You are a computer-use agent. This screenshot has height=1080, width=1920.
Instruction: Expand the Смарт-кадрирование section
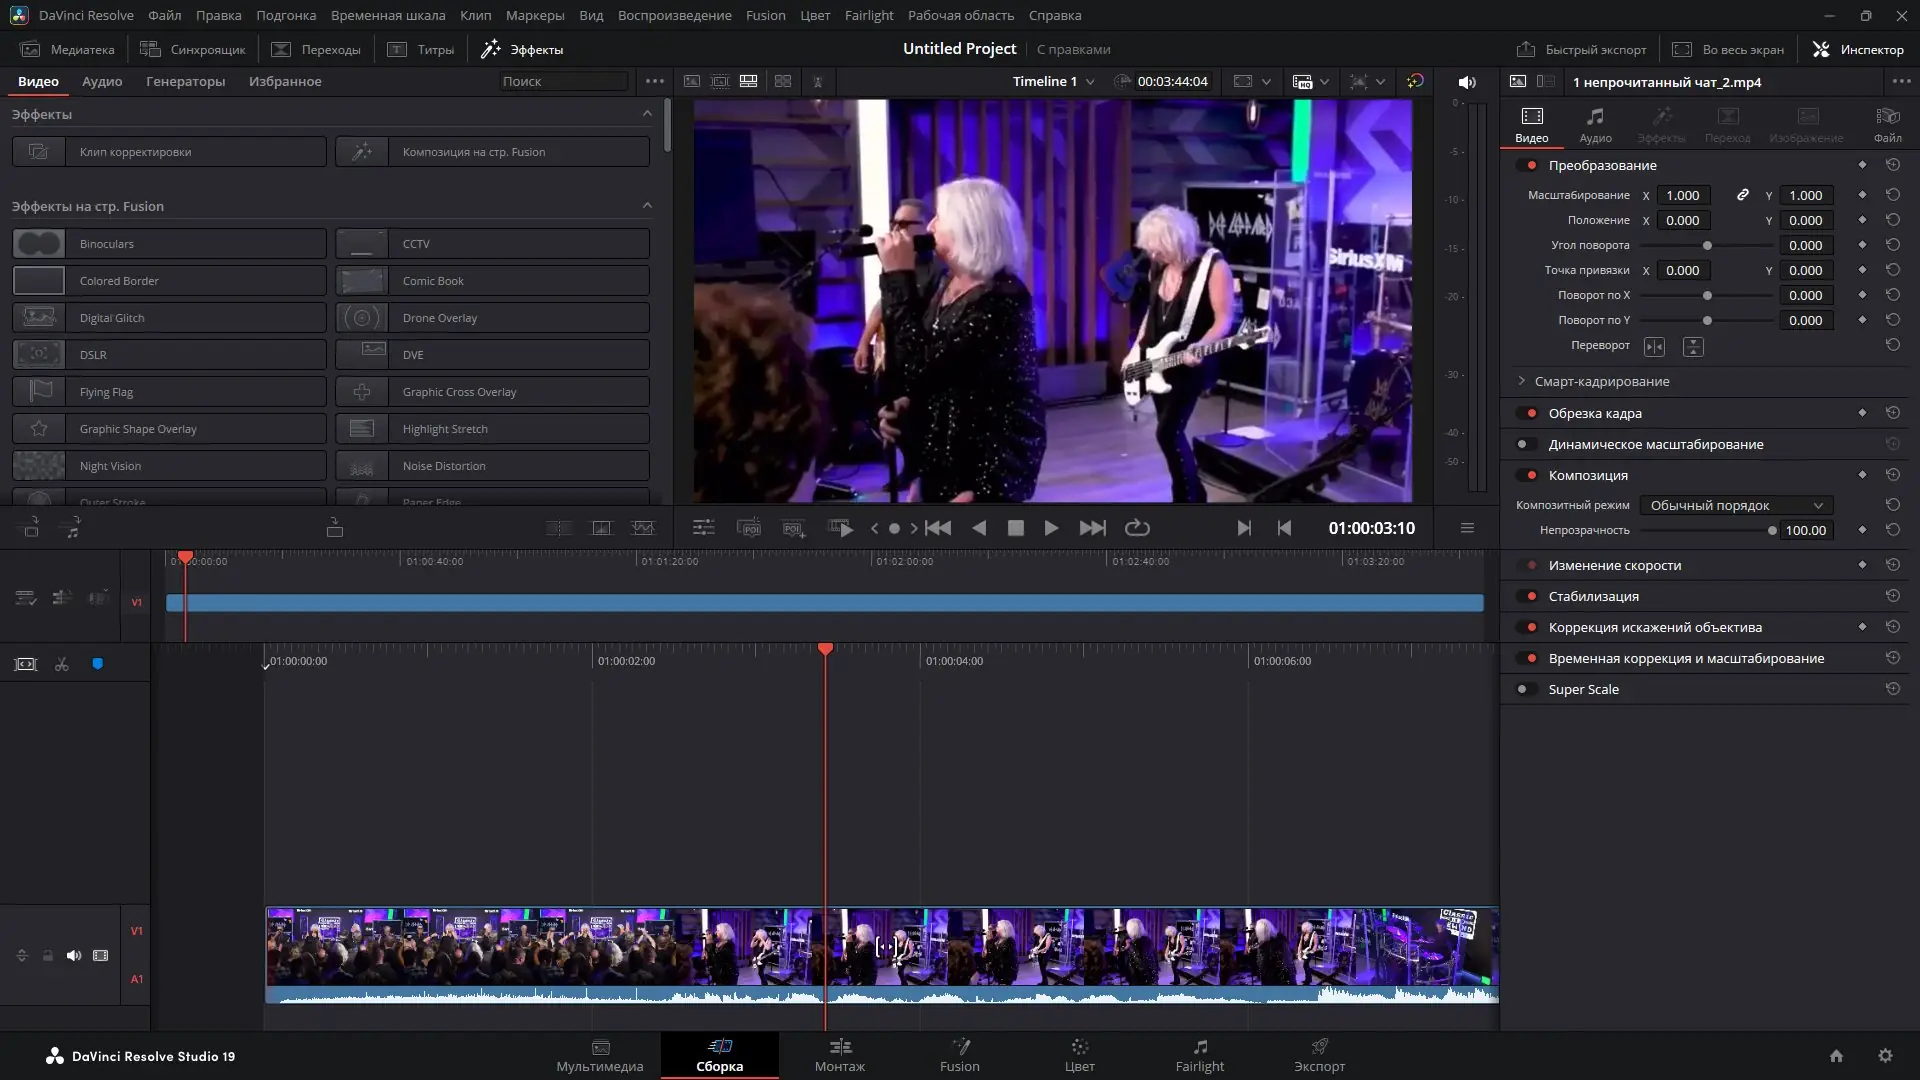[1522, 381]
